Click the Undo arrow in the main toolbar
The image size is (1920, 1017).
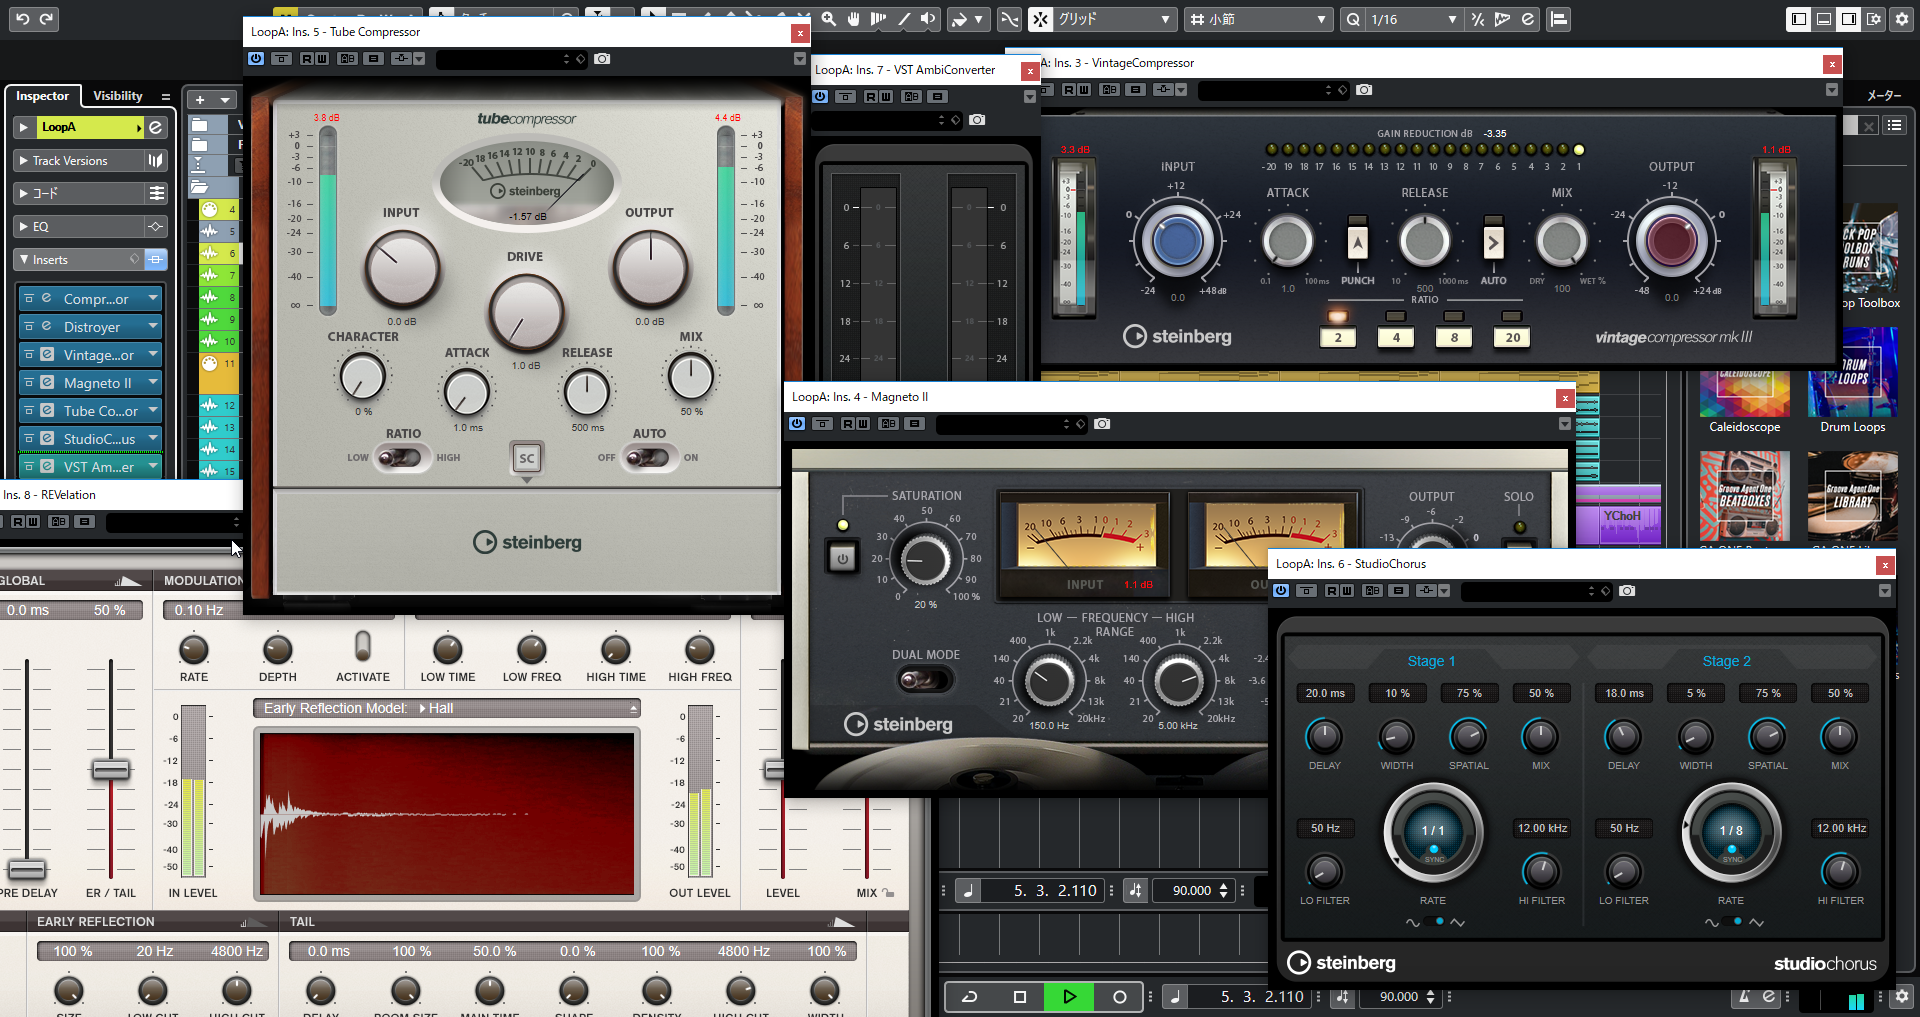tap(22, 19)
